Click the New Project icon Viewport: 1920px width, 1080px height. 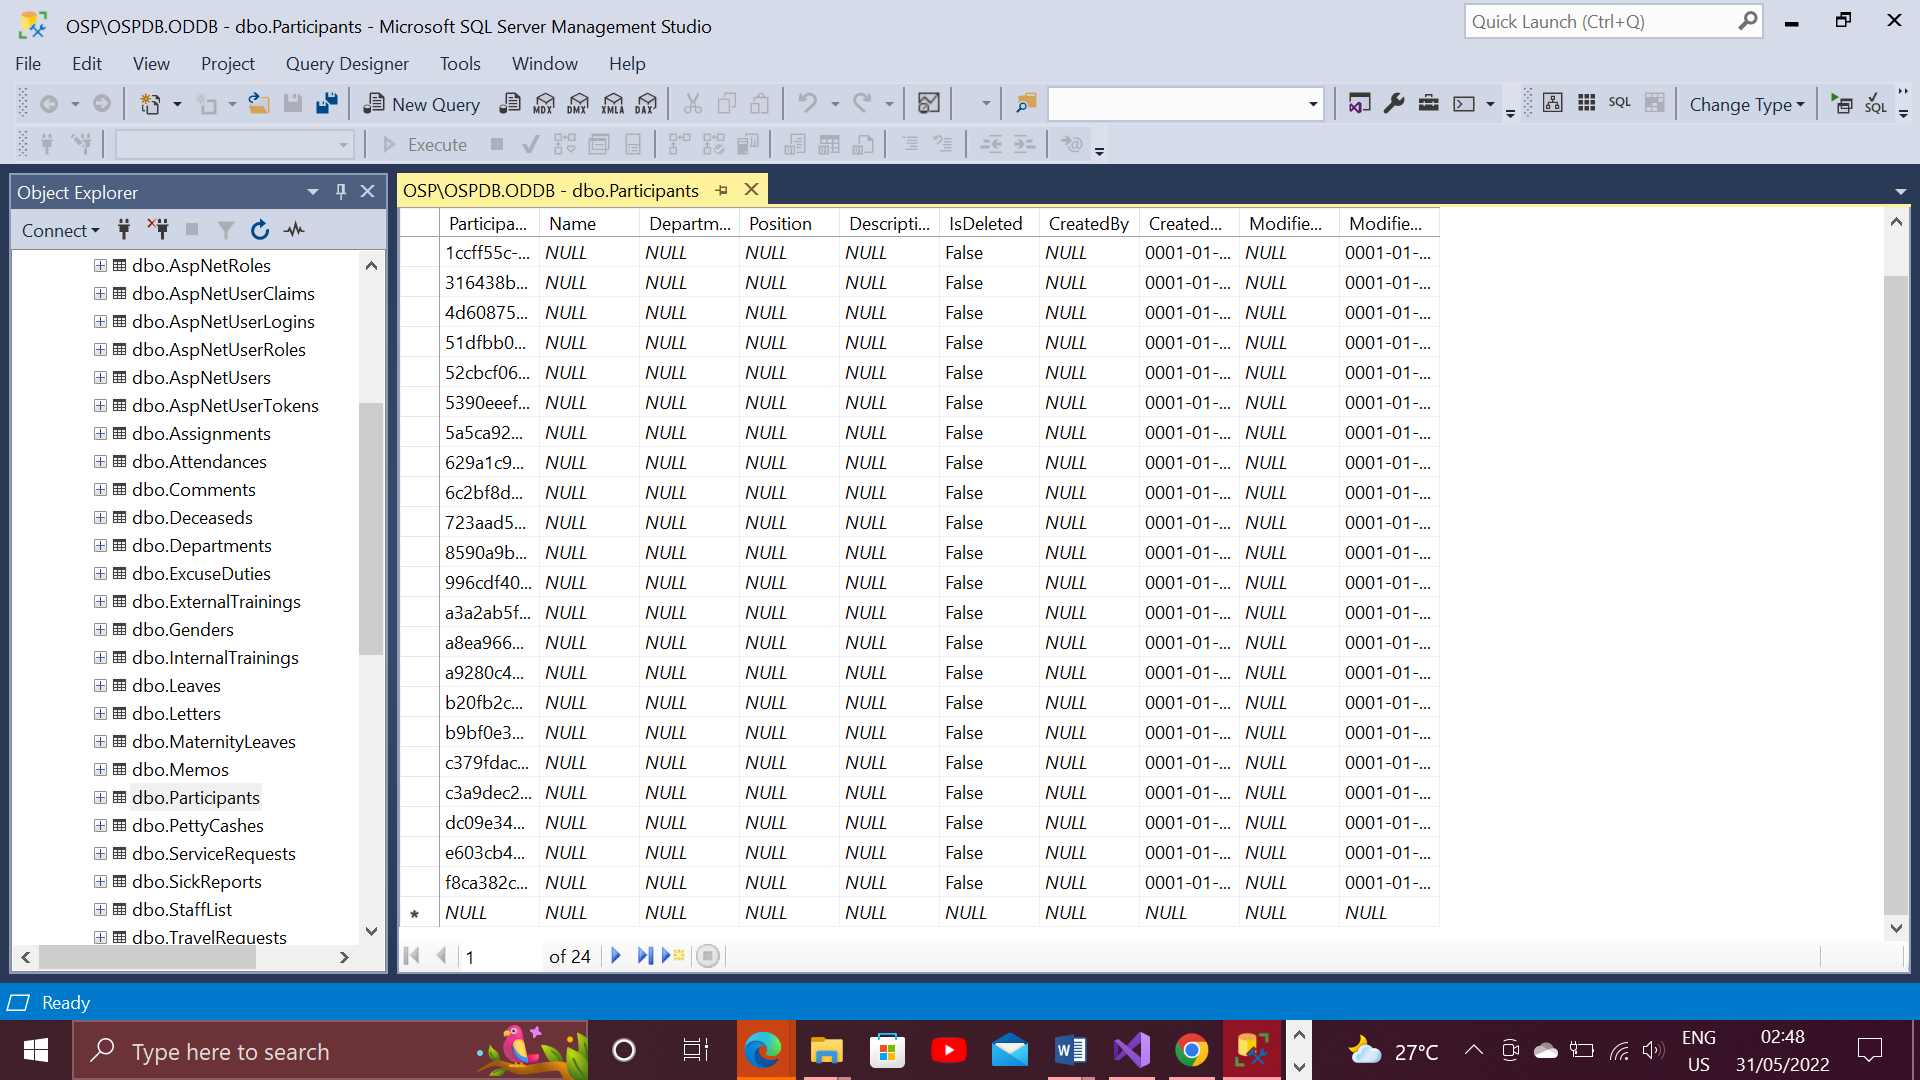(150, 104)
